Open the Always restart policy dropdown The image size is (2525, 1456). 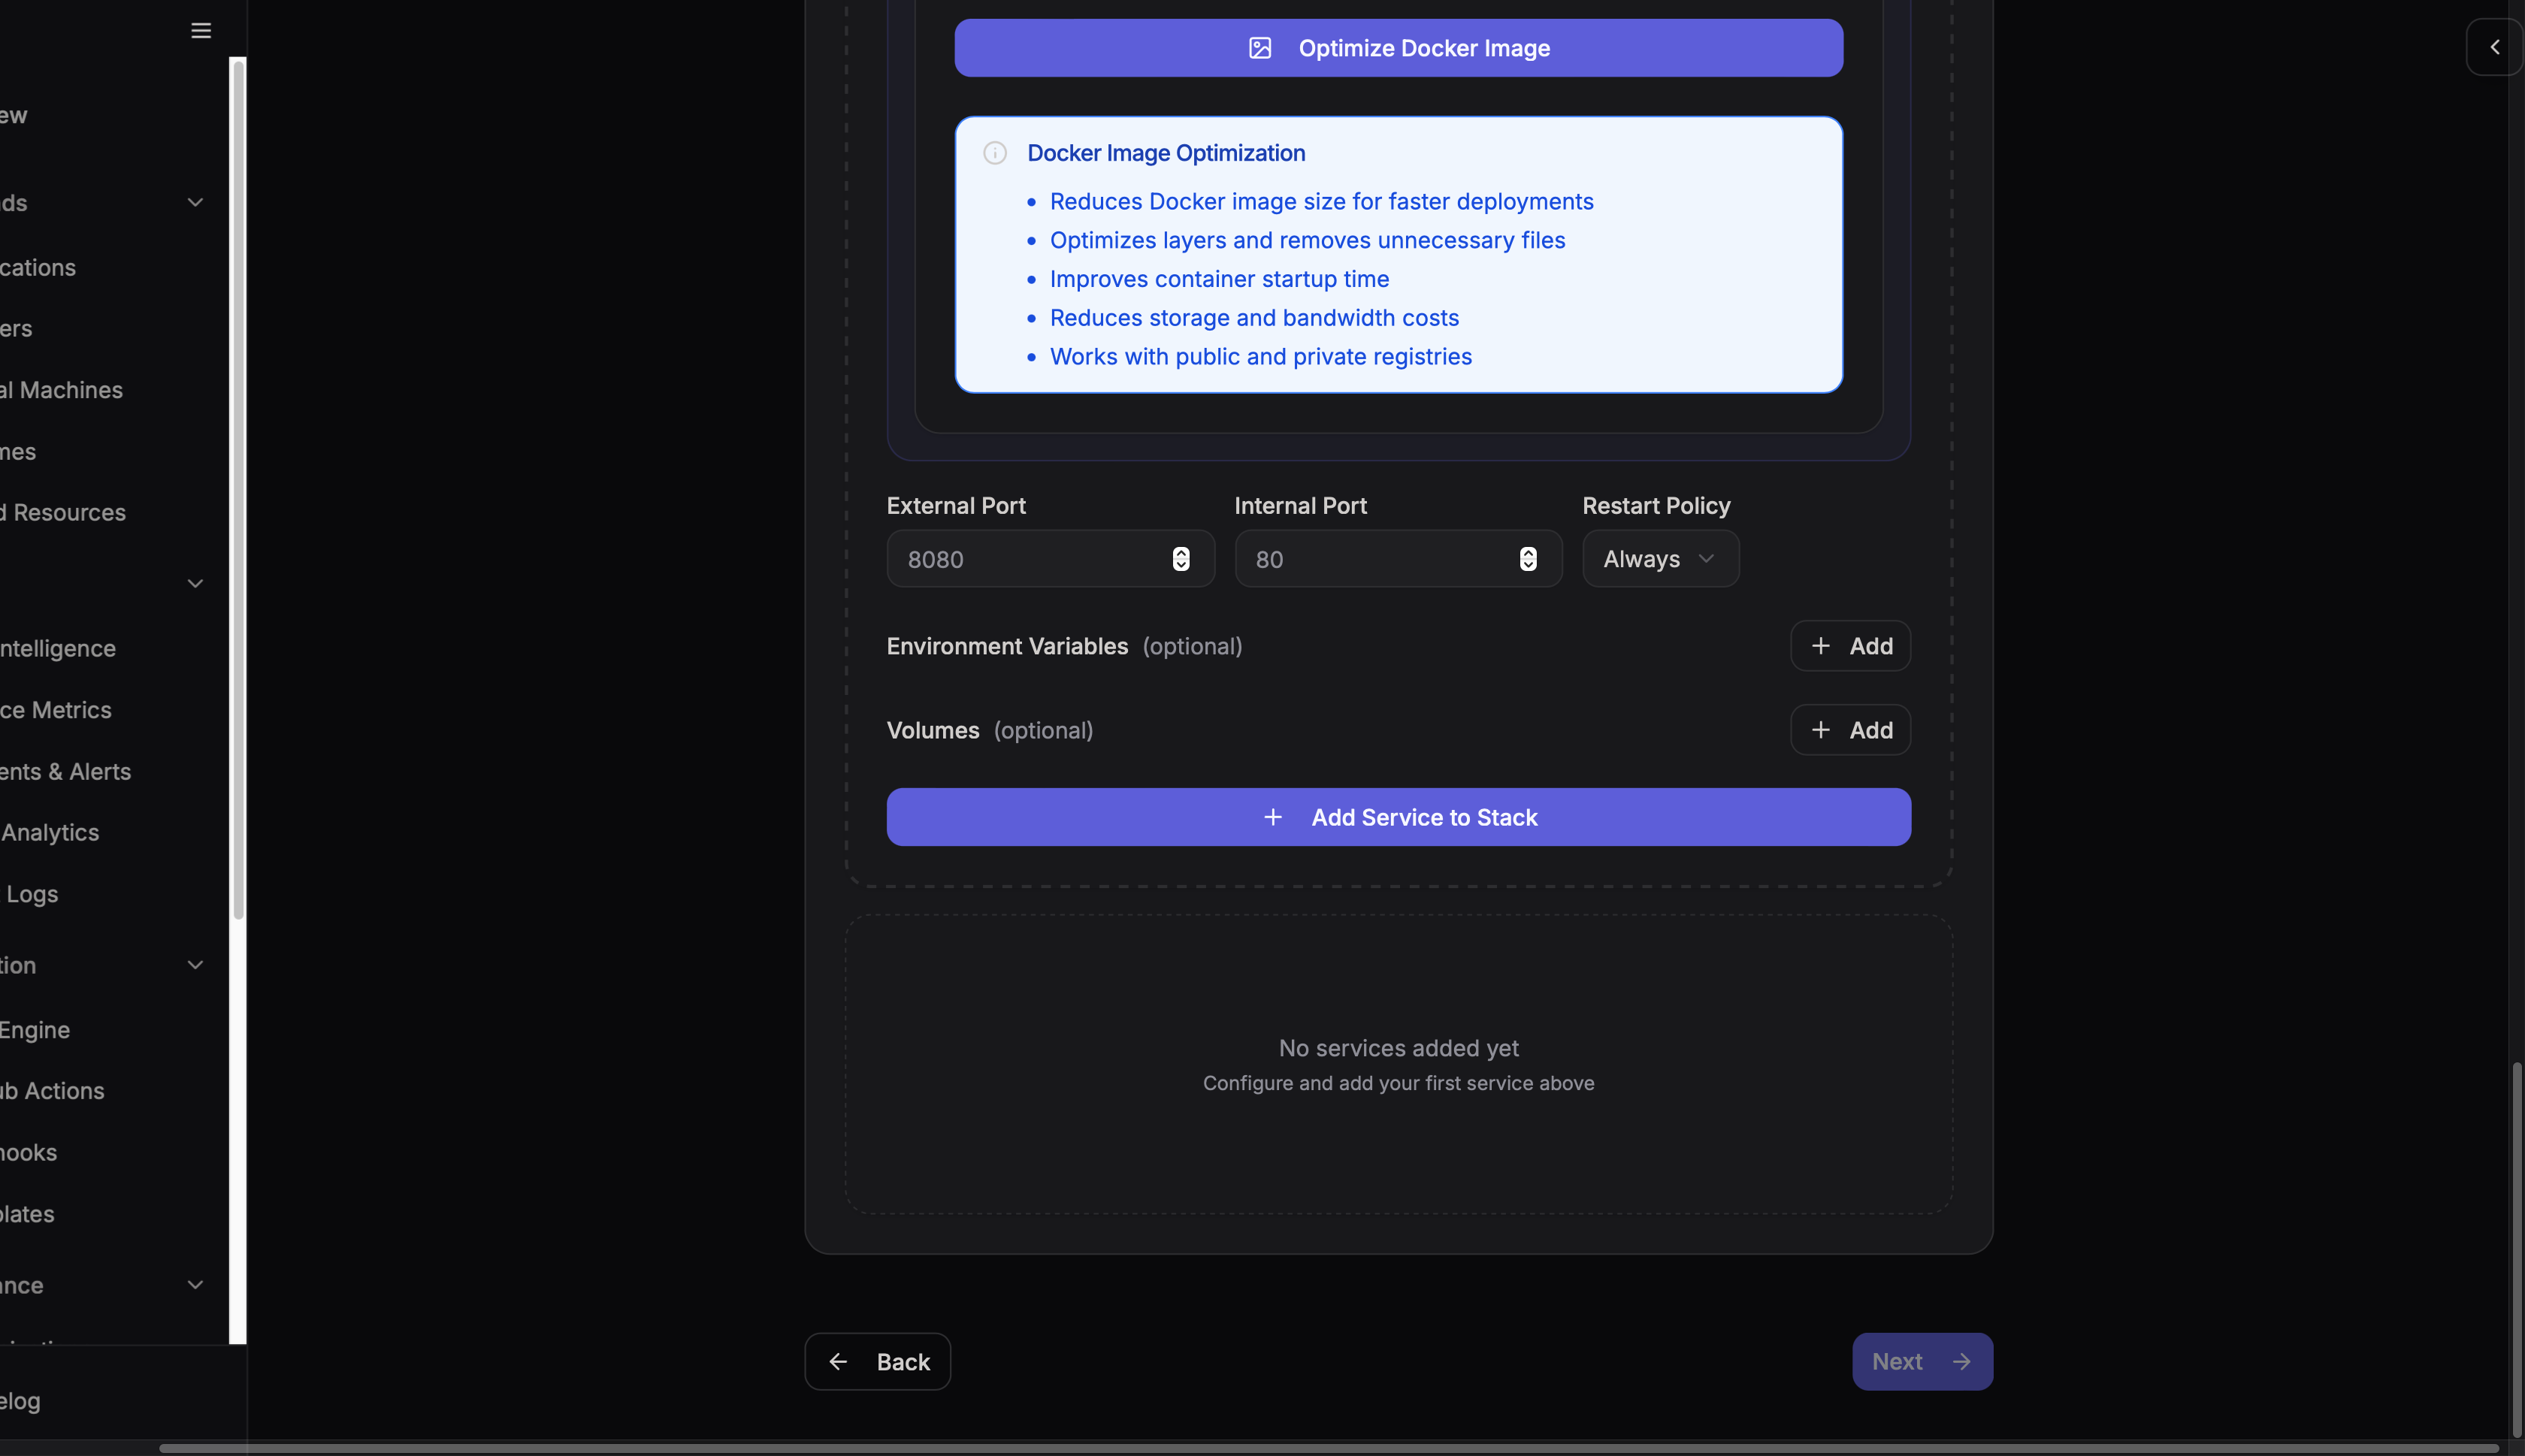[x=1658, y=558]
